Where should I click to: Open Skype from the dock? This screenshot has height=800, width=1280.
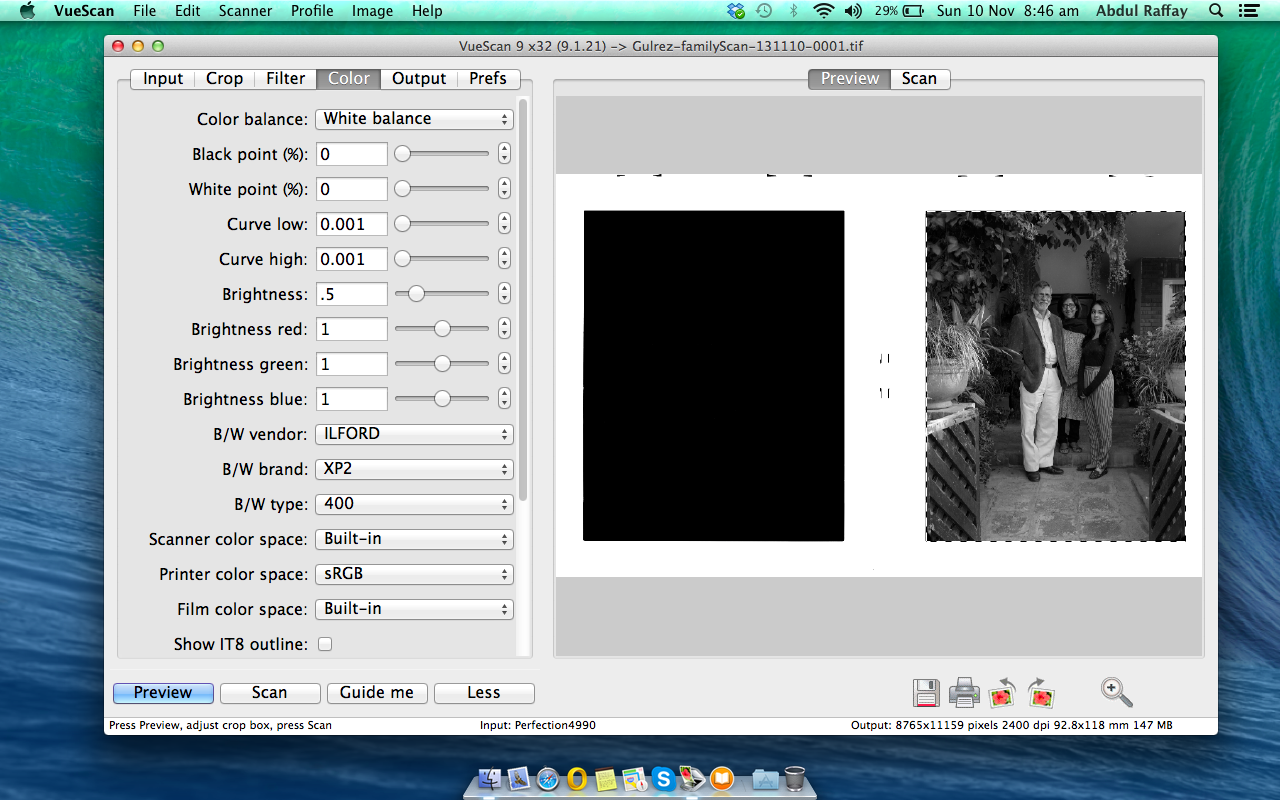click(x=663, y=778)
